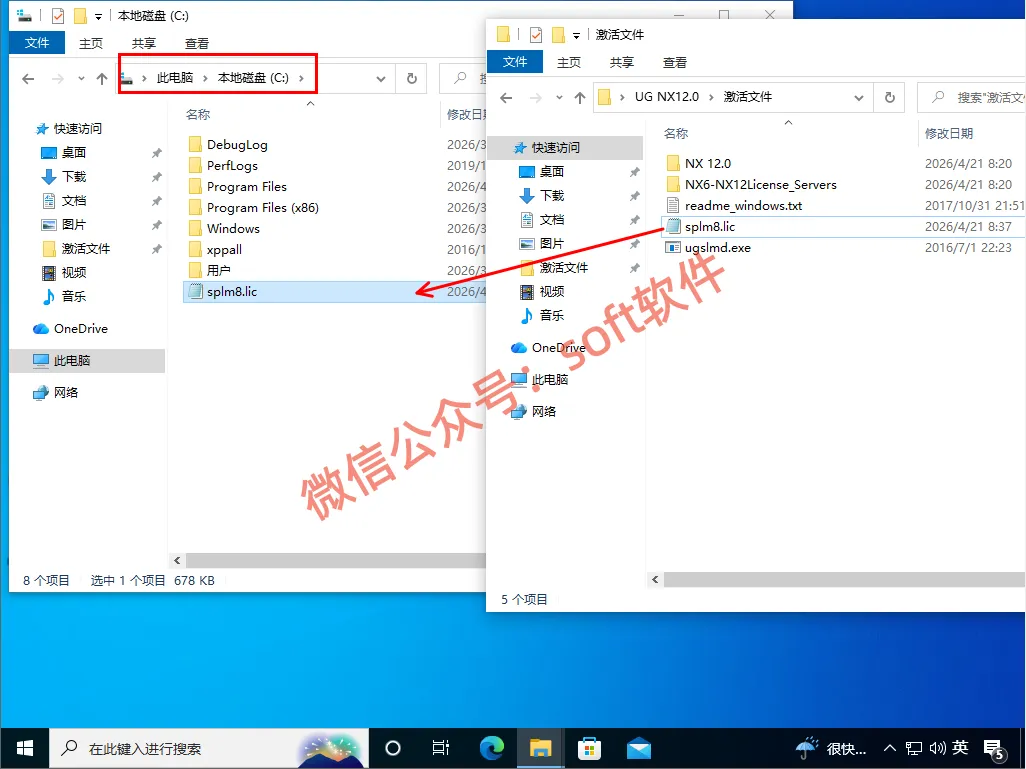Screen dimensions: 1026x769
Task: Go up one level in 激活文件 window
Action: (x=580, y=98)
